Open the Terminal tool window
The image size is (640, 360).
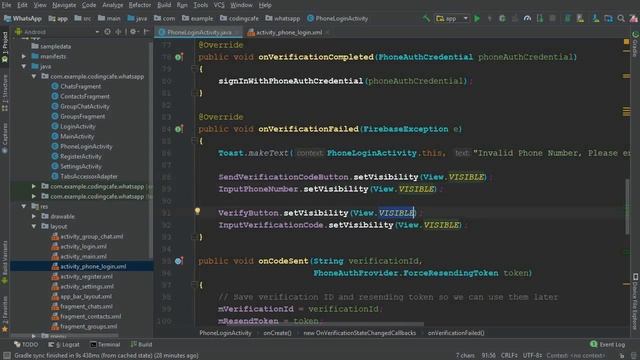pyautogui.click(x=105, y=344)
